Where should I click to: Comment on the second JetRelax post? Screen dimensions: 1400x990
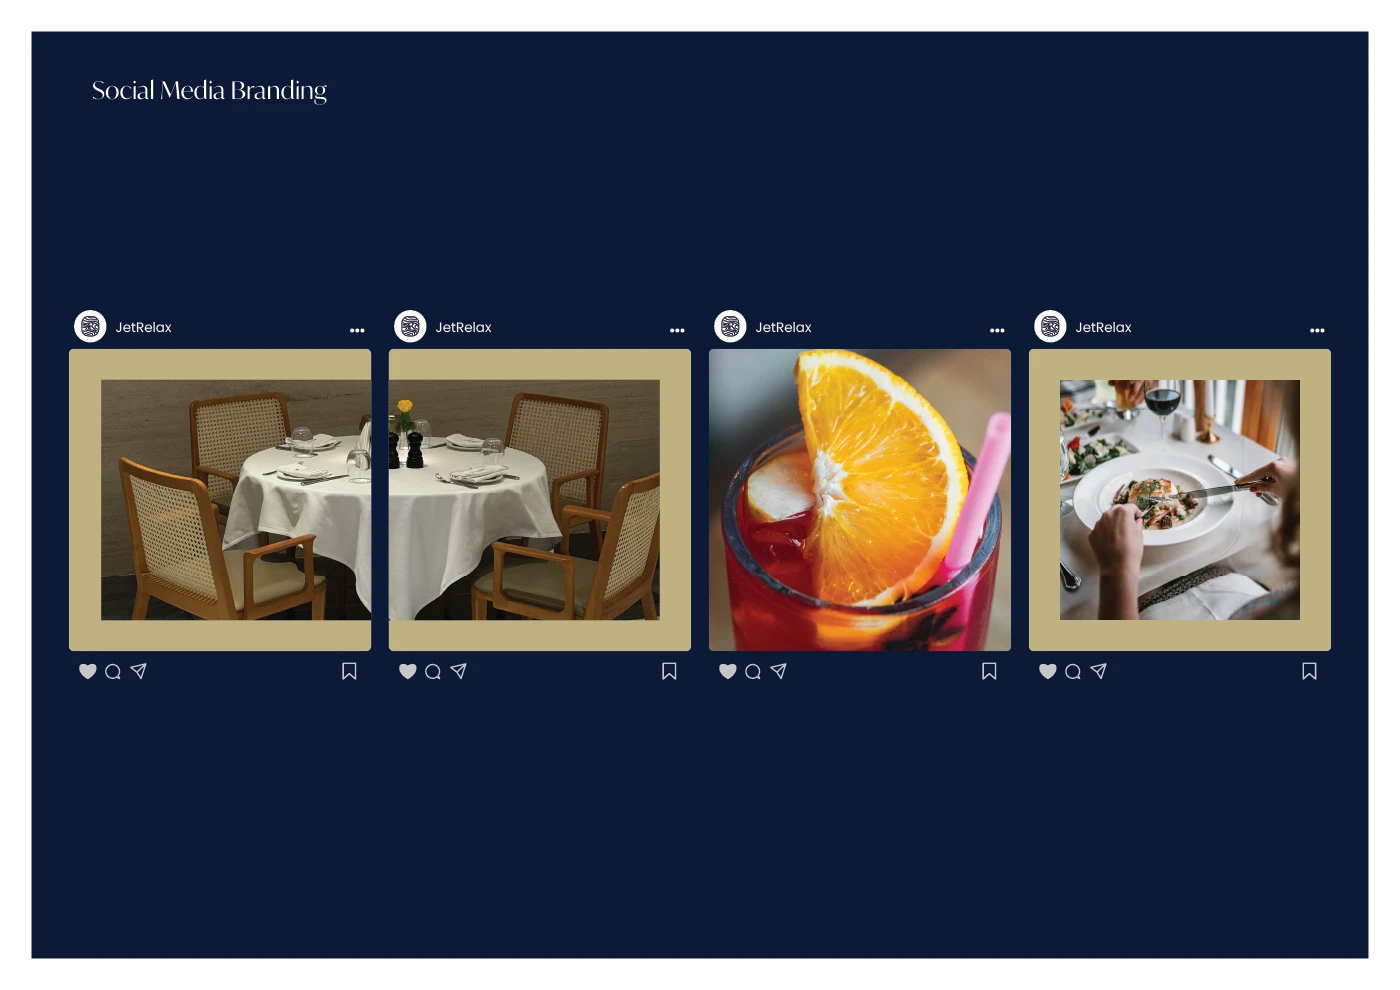(433, 671)
